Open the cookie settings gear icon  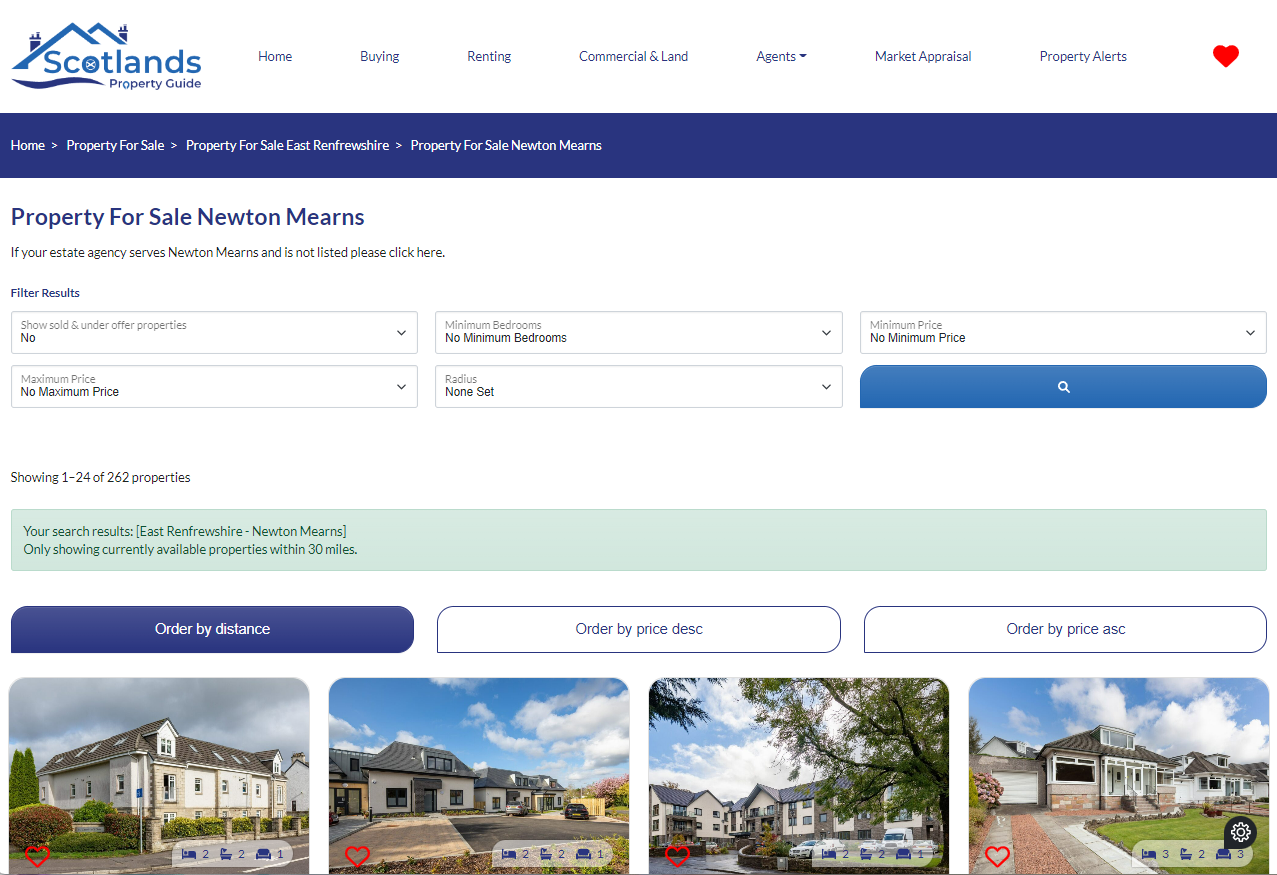(1240, 832)
